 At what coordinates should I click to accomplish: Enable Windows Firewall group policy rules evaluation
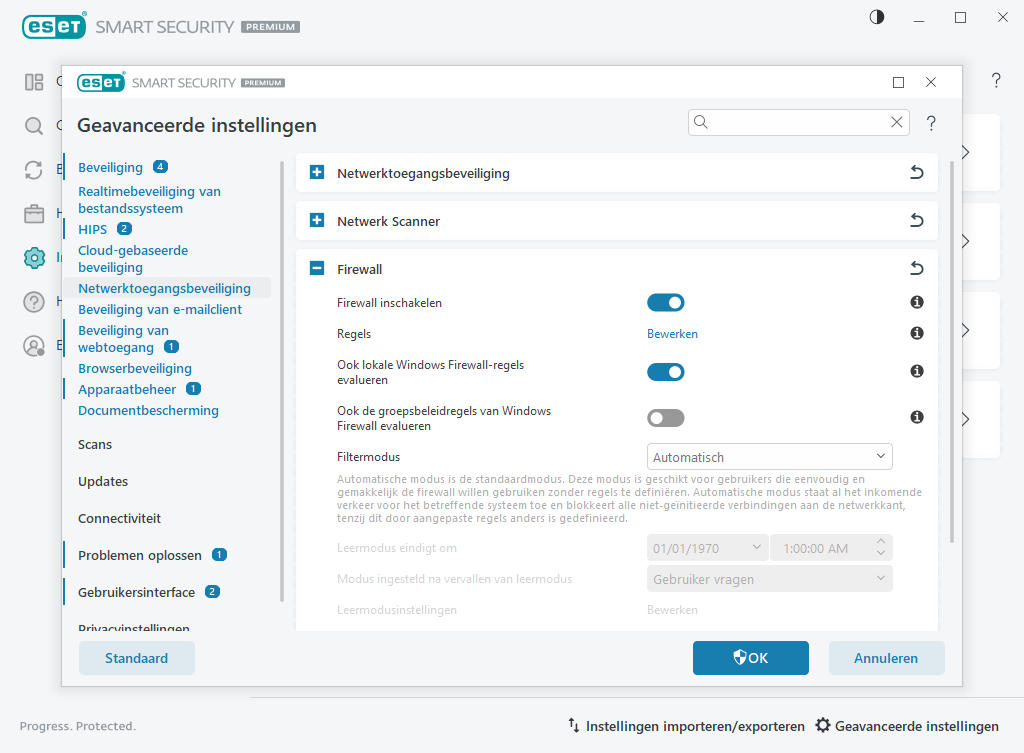(665, 417)
